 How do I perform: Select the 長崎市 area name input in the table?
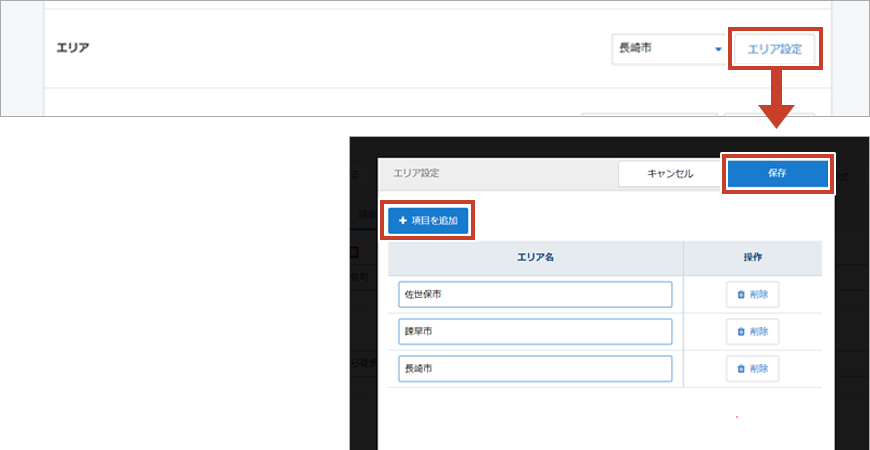pos(535,368)
